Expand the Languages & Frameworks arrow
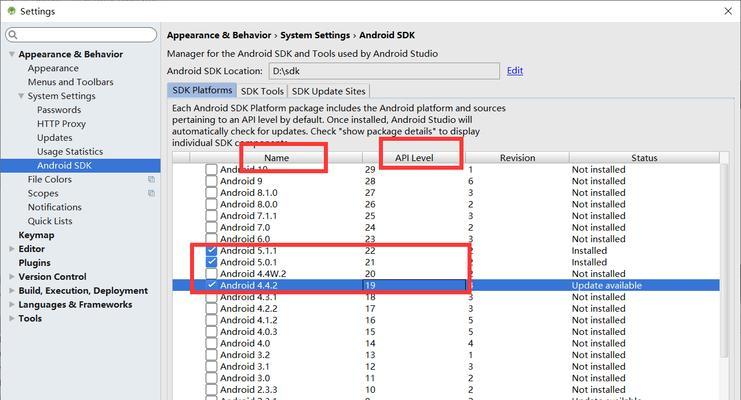 click(x=12, y=304)
